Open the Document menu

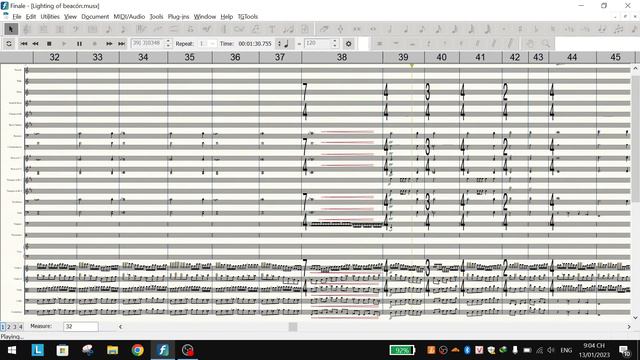coord(95,17)
